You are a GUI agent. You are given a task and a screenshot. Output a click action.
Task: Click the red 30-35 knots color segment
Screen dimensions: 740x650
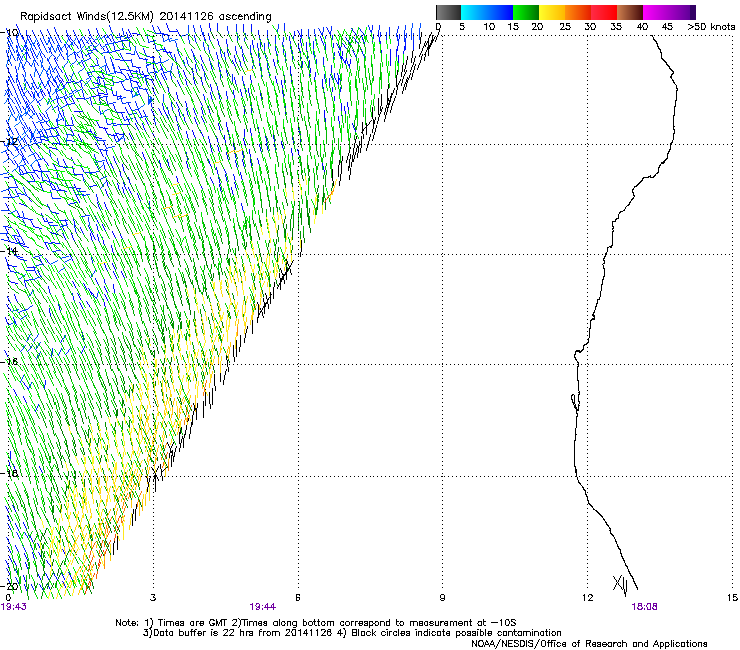(604, 12)
